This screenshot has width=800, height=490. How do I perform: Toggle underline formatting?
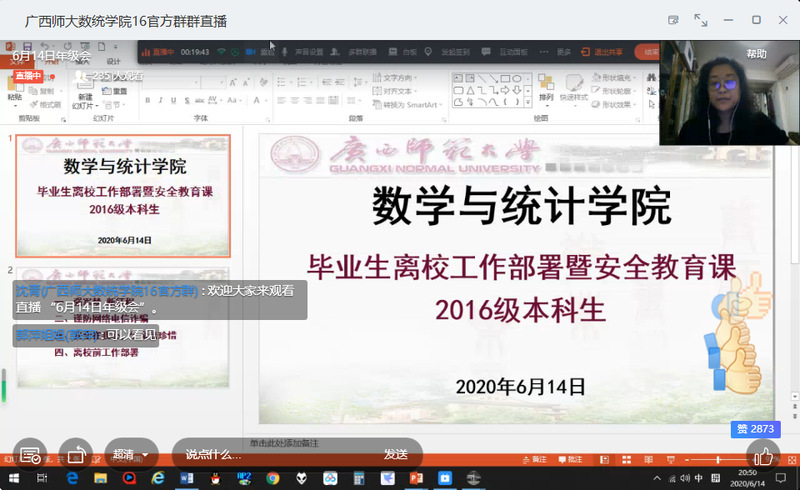173,100
